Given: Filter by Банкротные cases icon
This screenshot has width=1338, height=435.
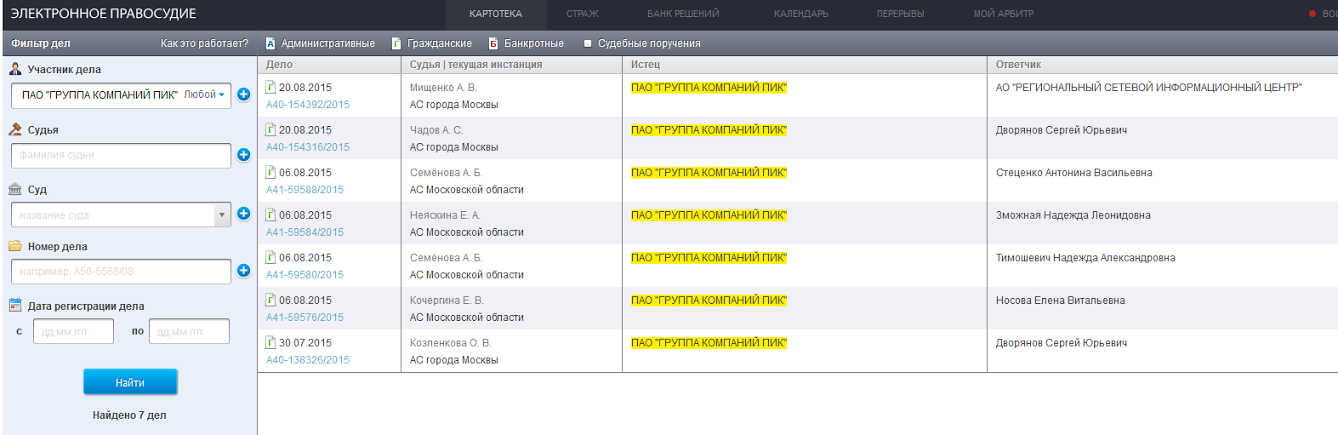Looking at the screenshot, I should pos(493,43).
